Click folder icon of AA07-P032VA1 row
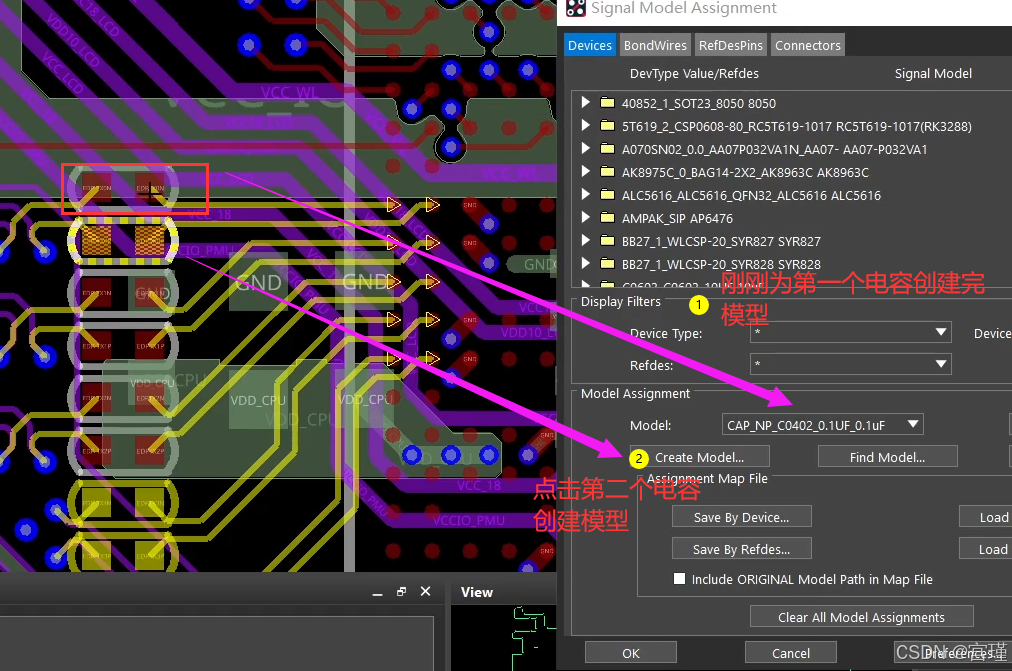Screen dimensions: 1012x671 pyautogui.click(x=607, y=149)
